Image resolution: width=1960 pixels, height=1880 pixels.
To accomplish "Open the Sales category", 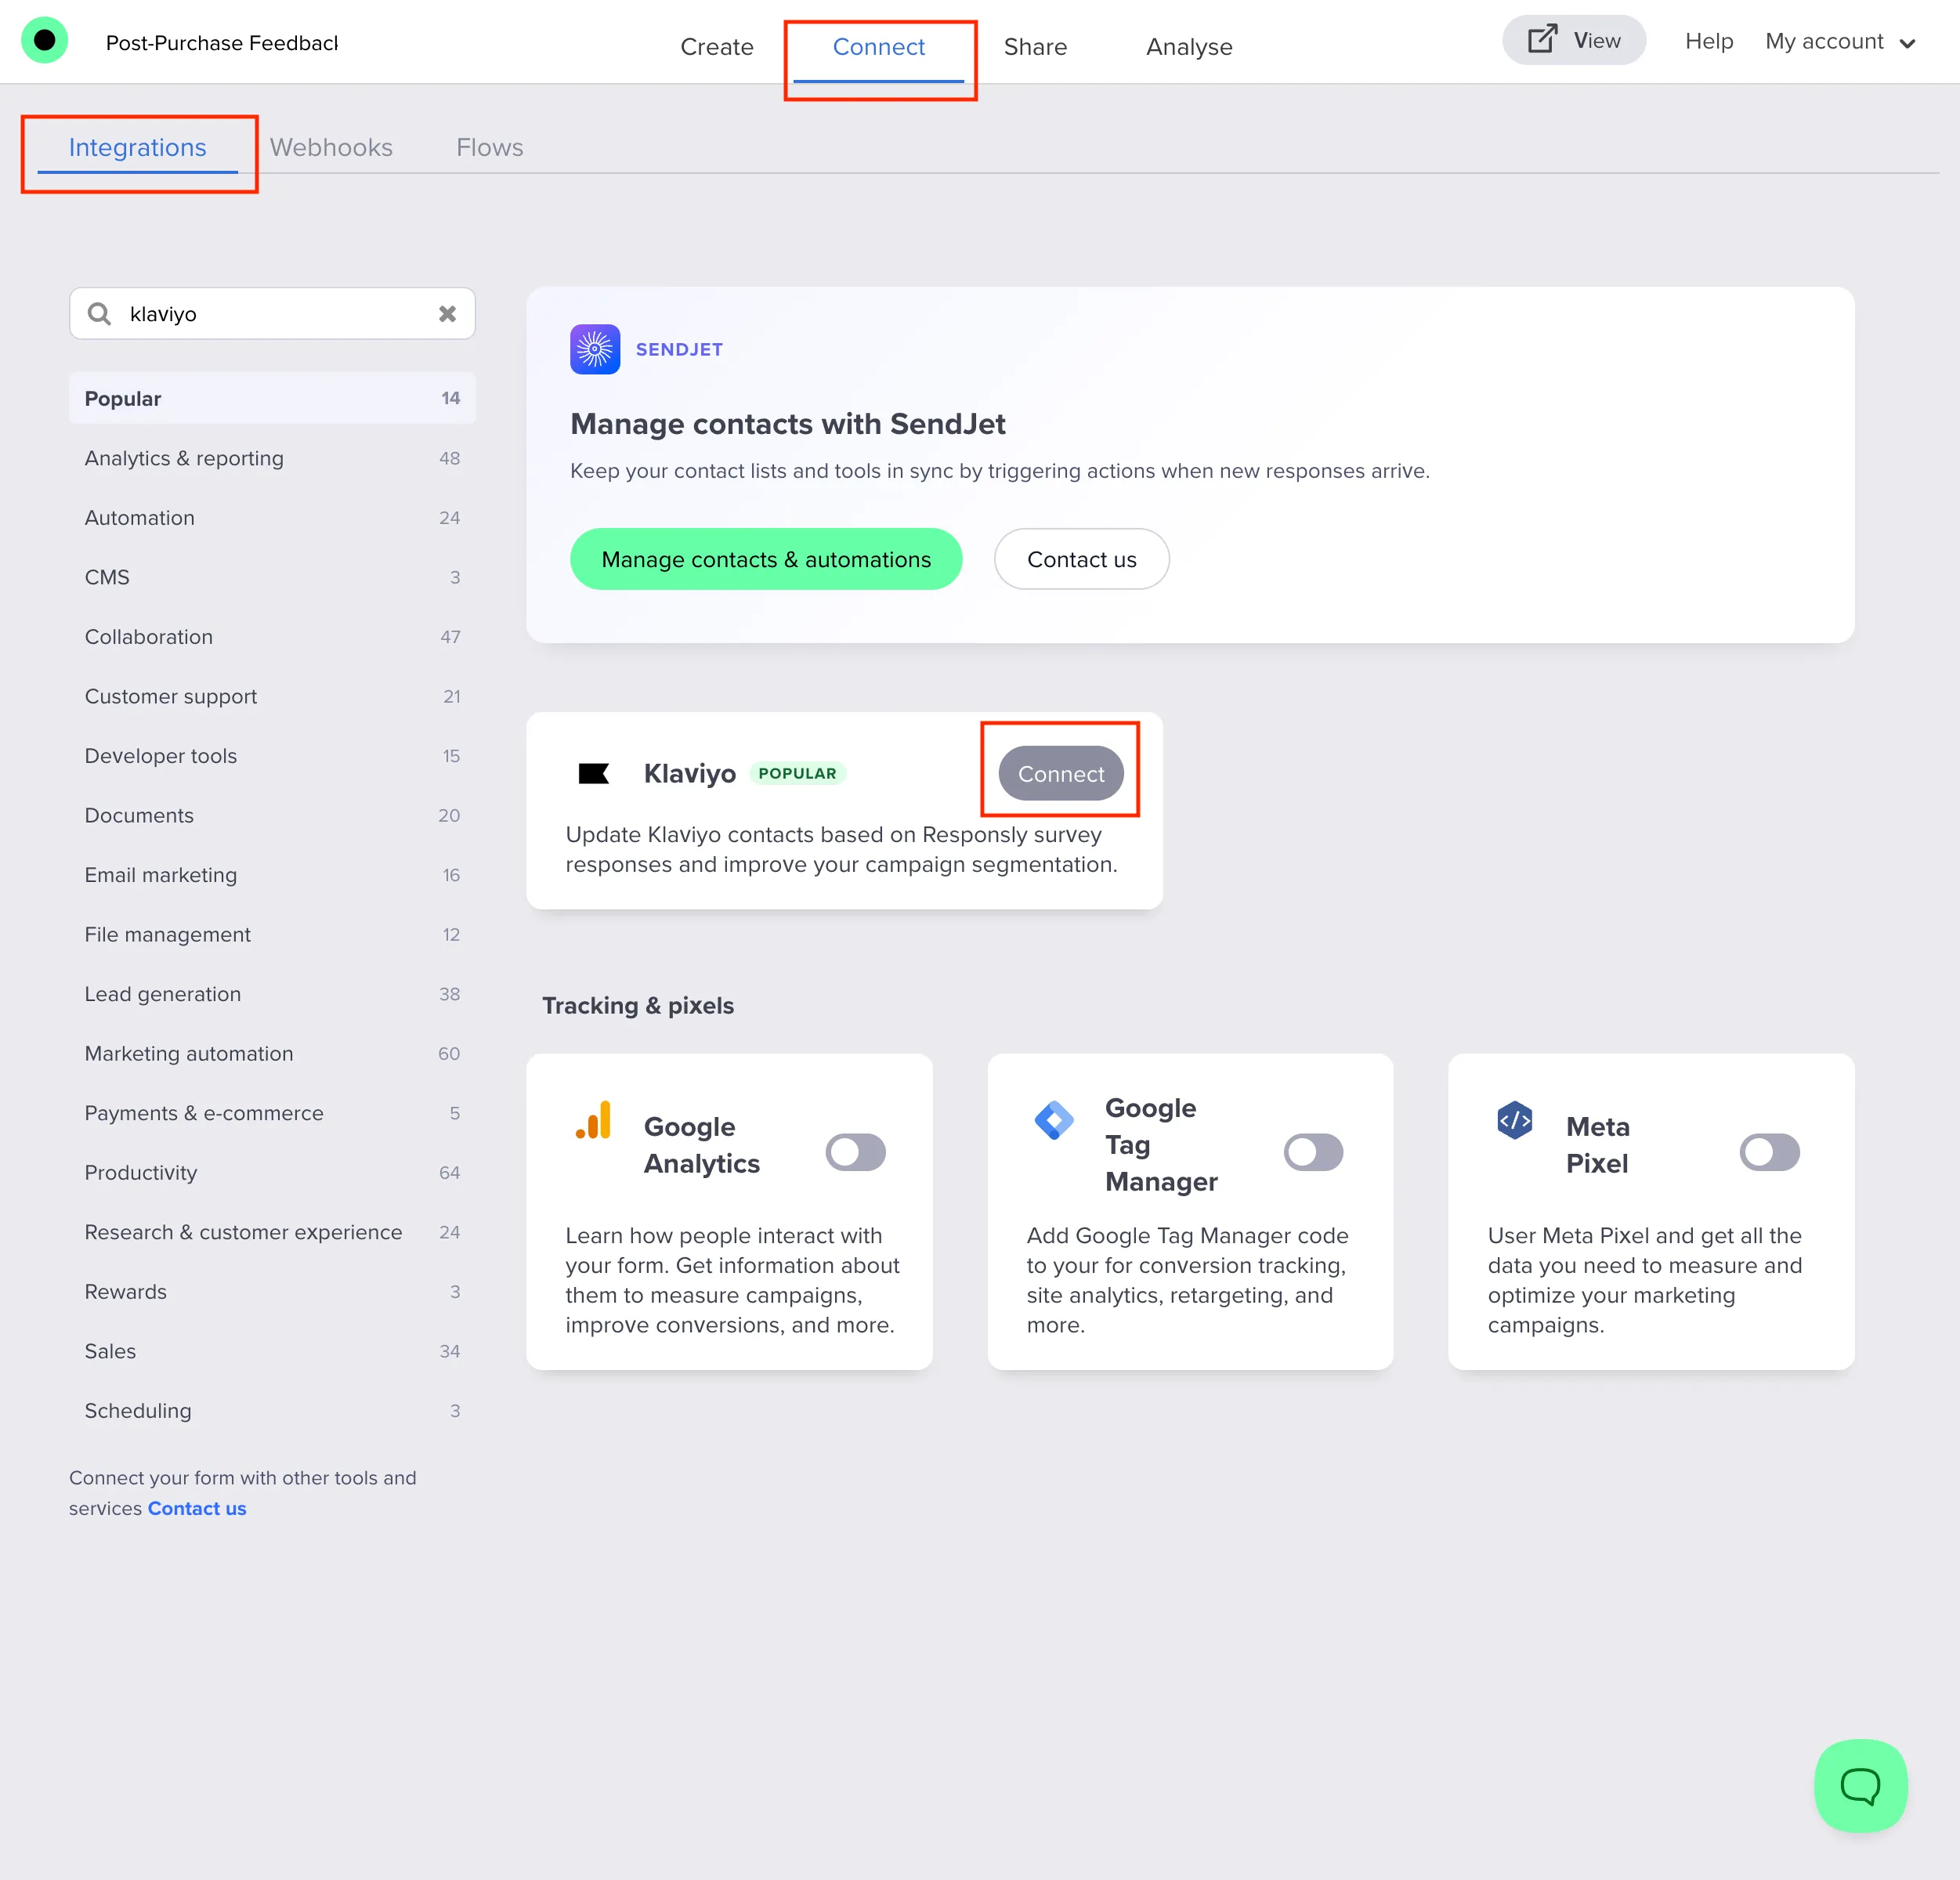I will 272,1350.
